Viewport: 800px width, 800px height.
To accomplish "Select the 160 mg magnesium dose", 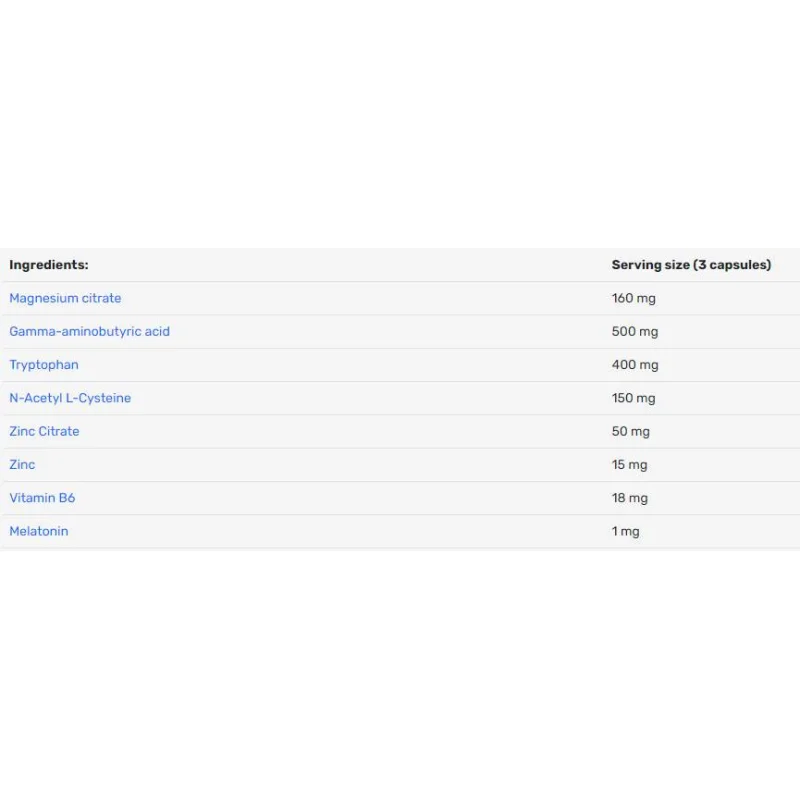I will pos(634,298).
